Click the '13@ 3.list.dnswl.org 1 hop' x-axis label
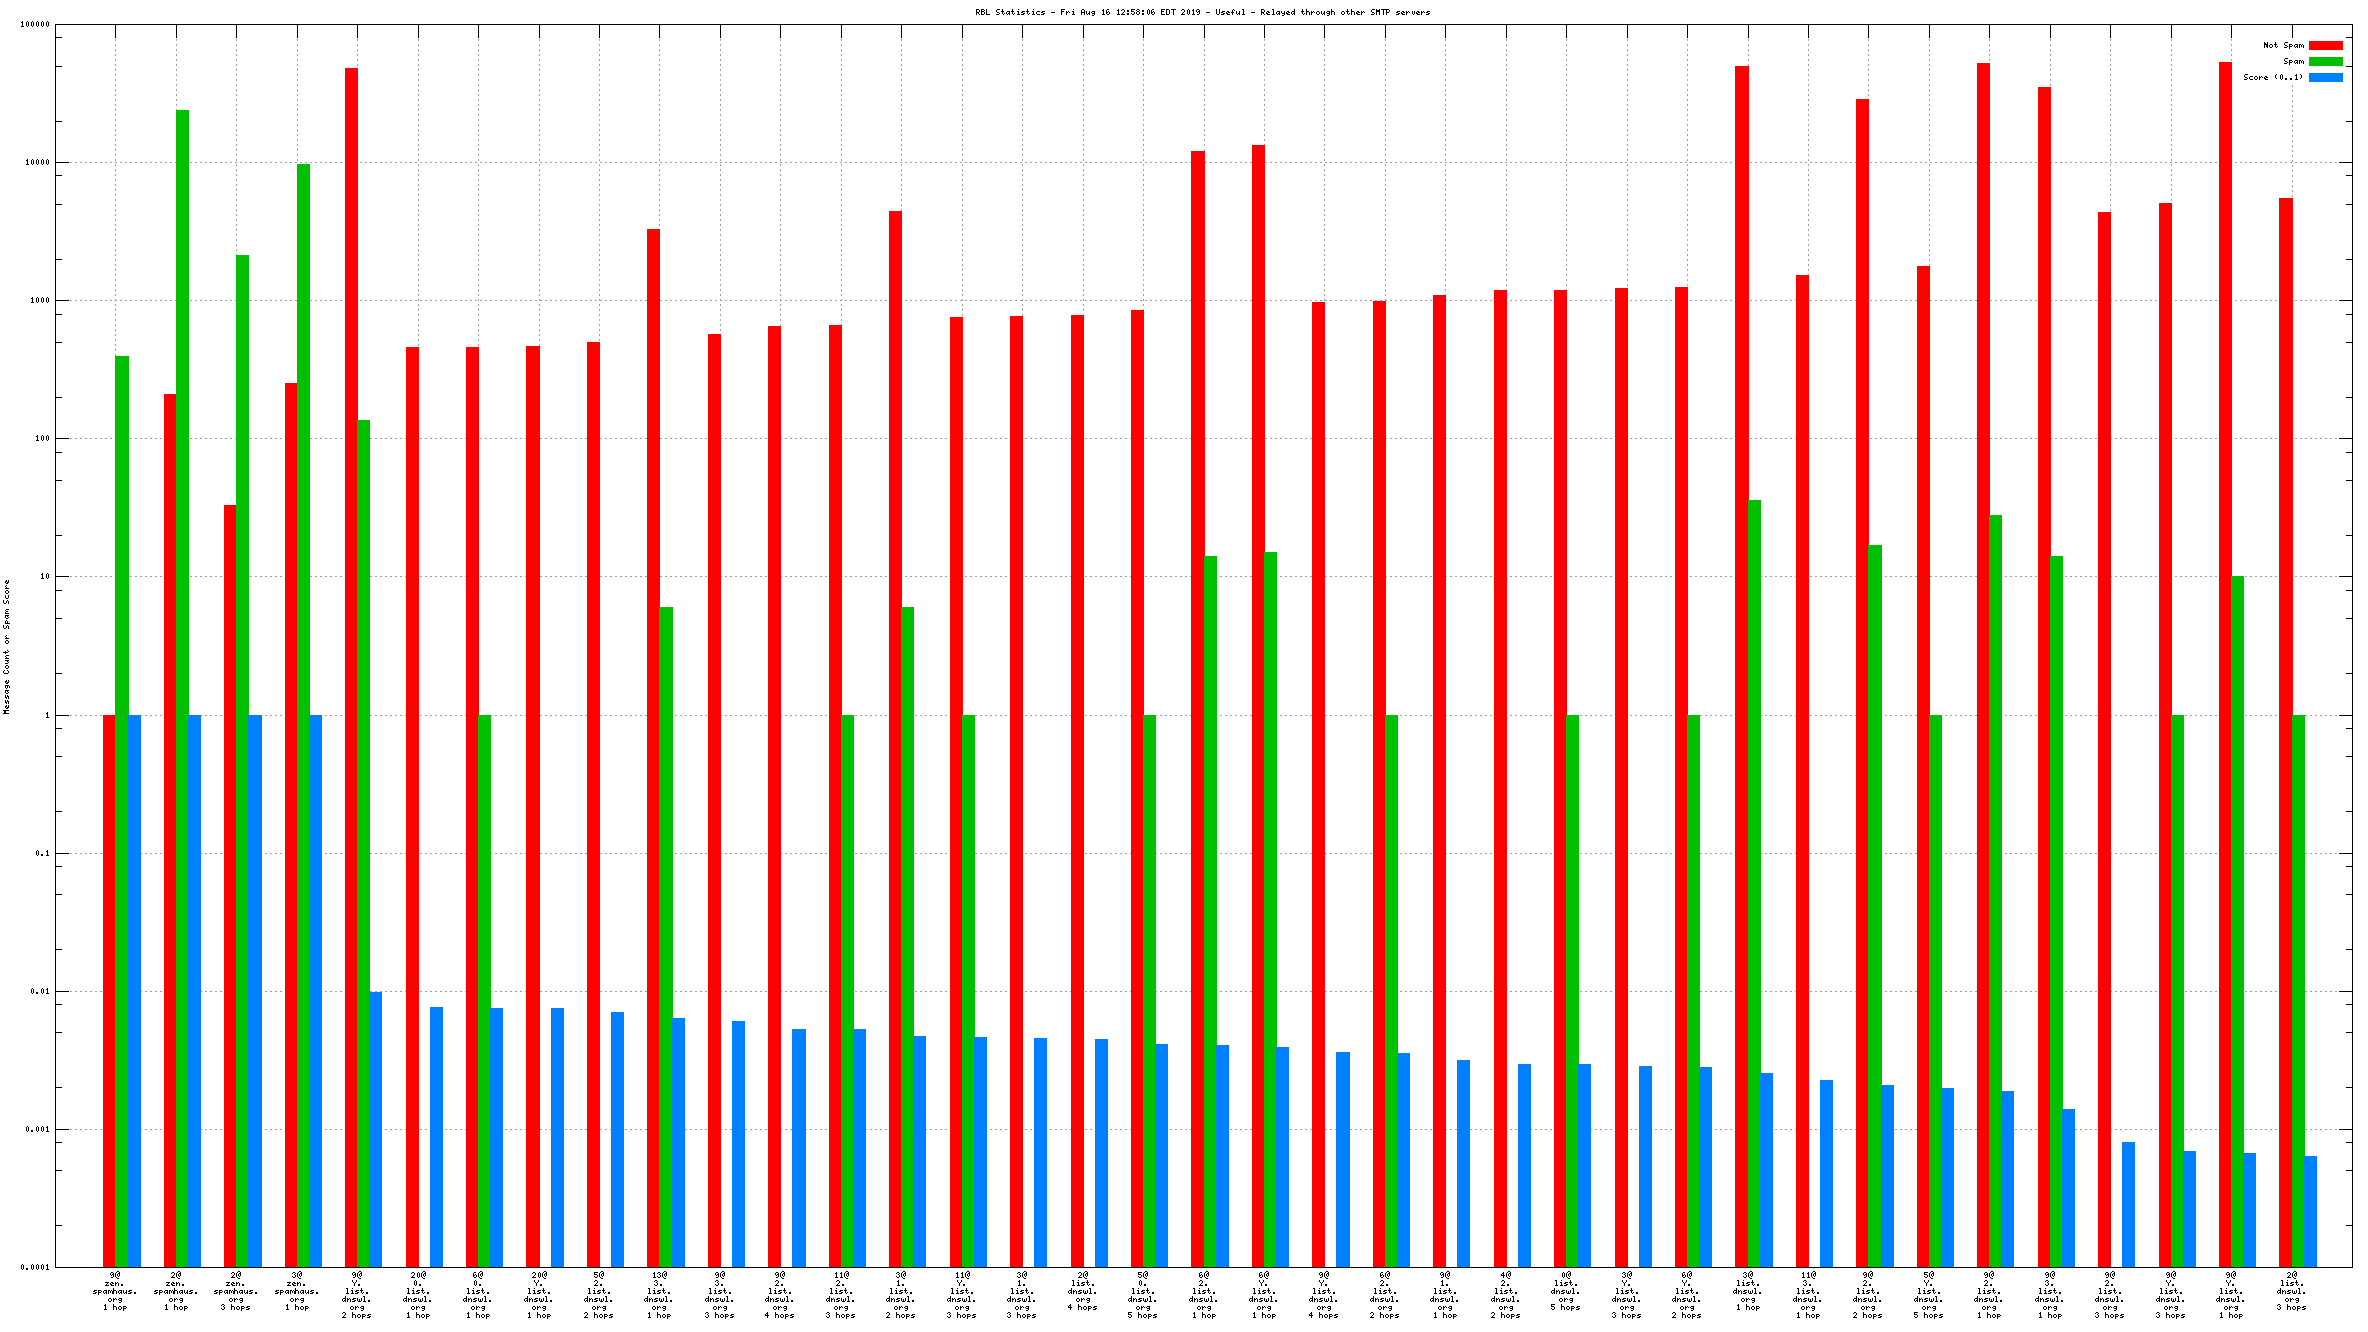The width and height of the screenshot is (2368, 1332). point(659,1295)
